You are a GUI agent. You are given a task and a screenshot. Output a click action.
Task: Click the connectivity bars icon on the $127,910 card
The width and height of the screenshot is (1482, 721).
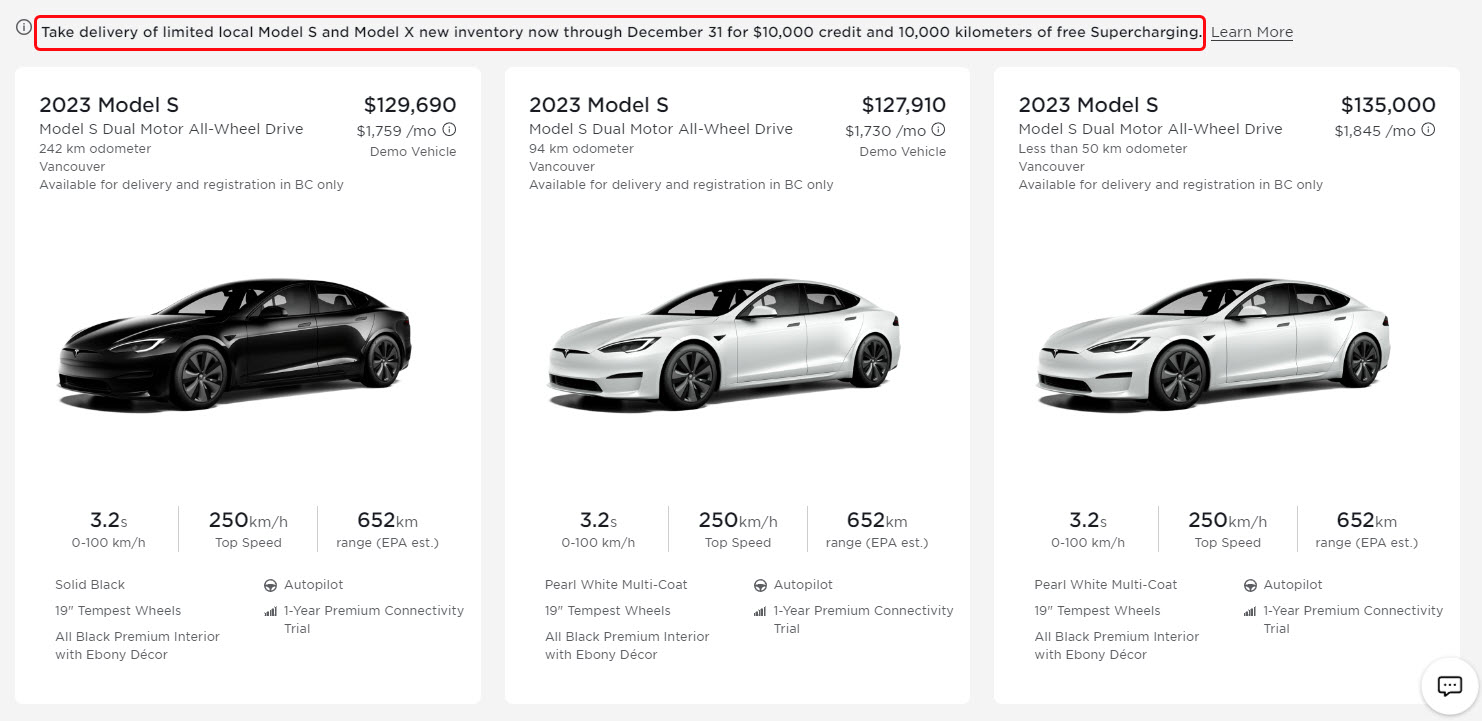pyautogui.click(x=760, y=611)
